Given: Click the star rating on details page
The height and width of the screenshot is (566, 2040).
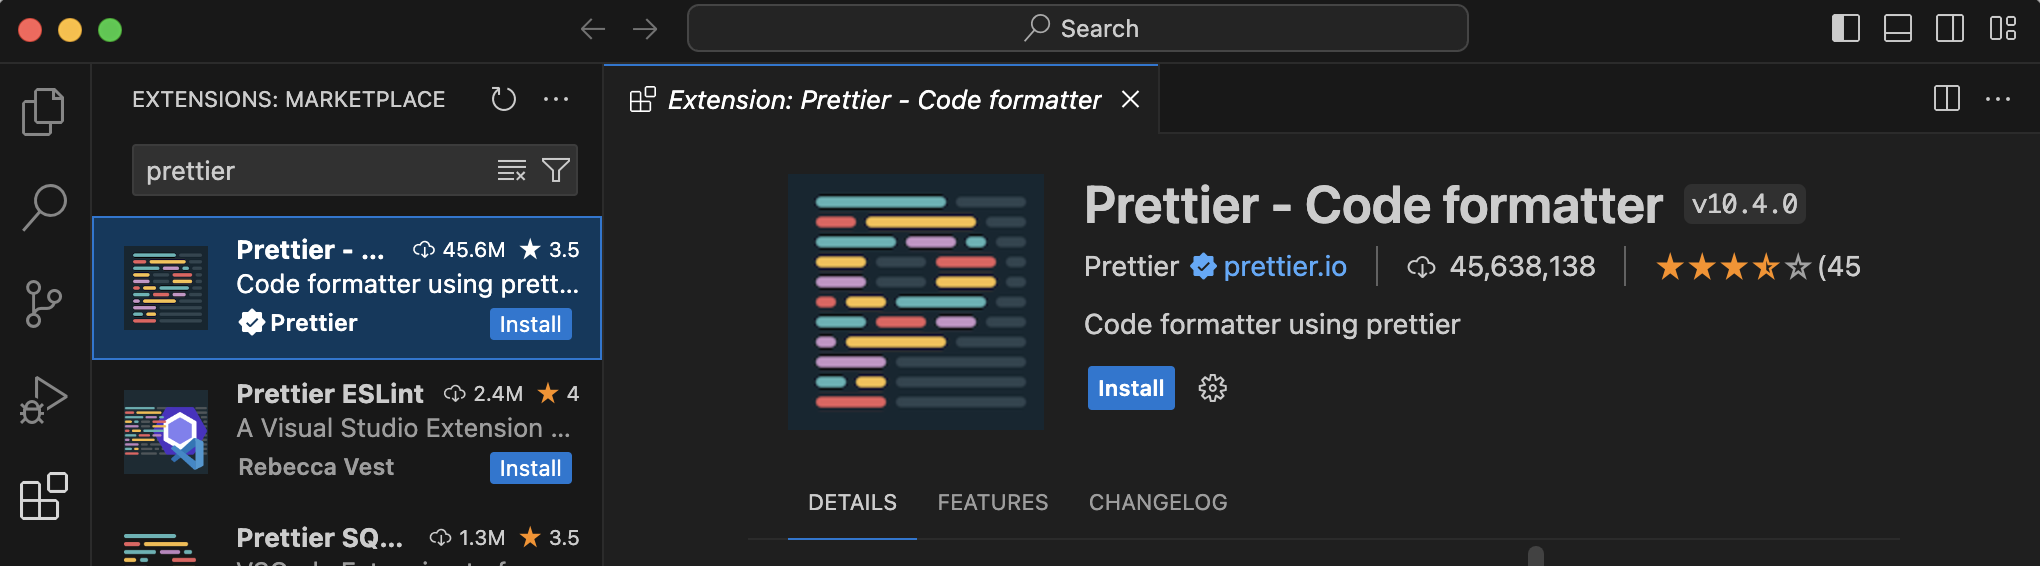Looking at the screenshot, I should click(1733, 267).
